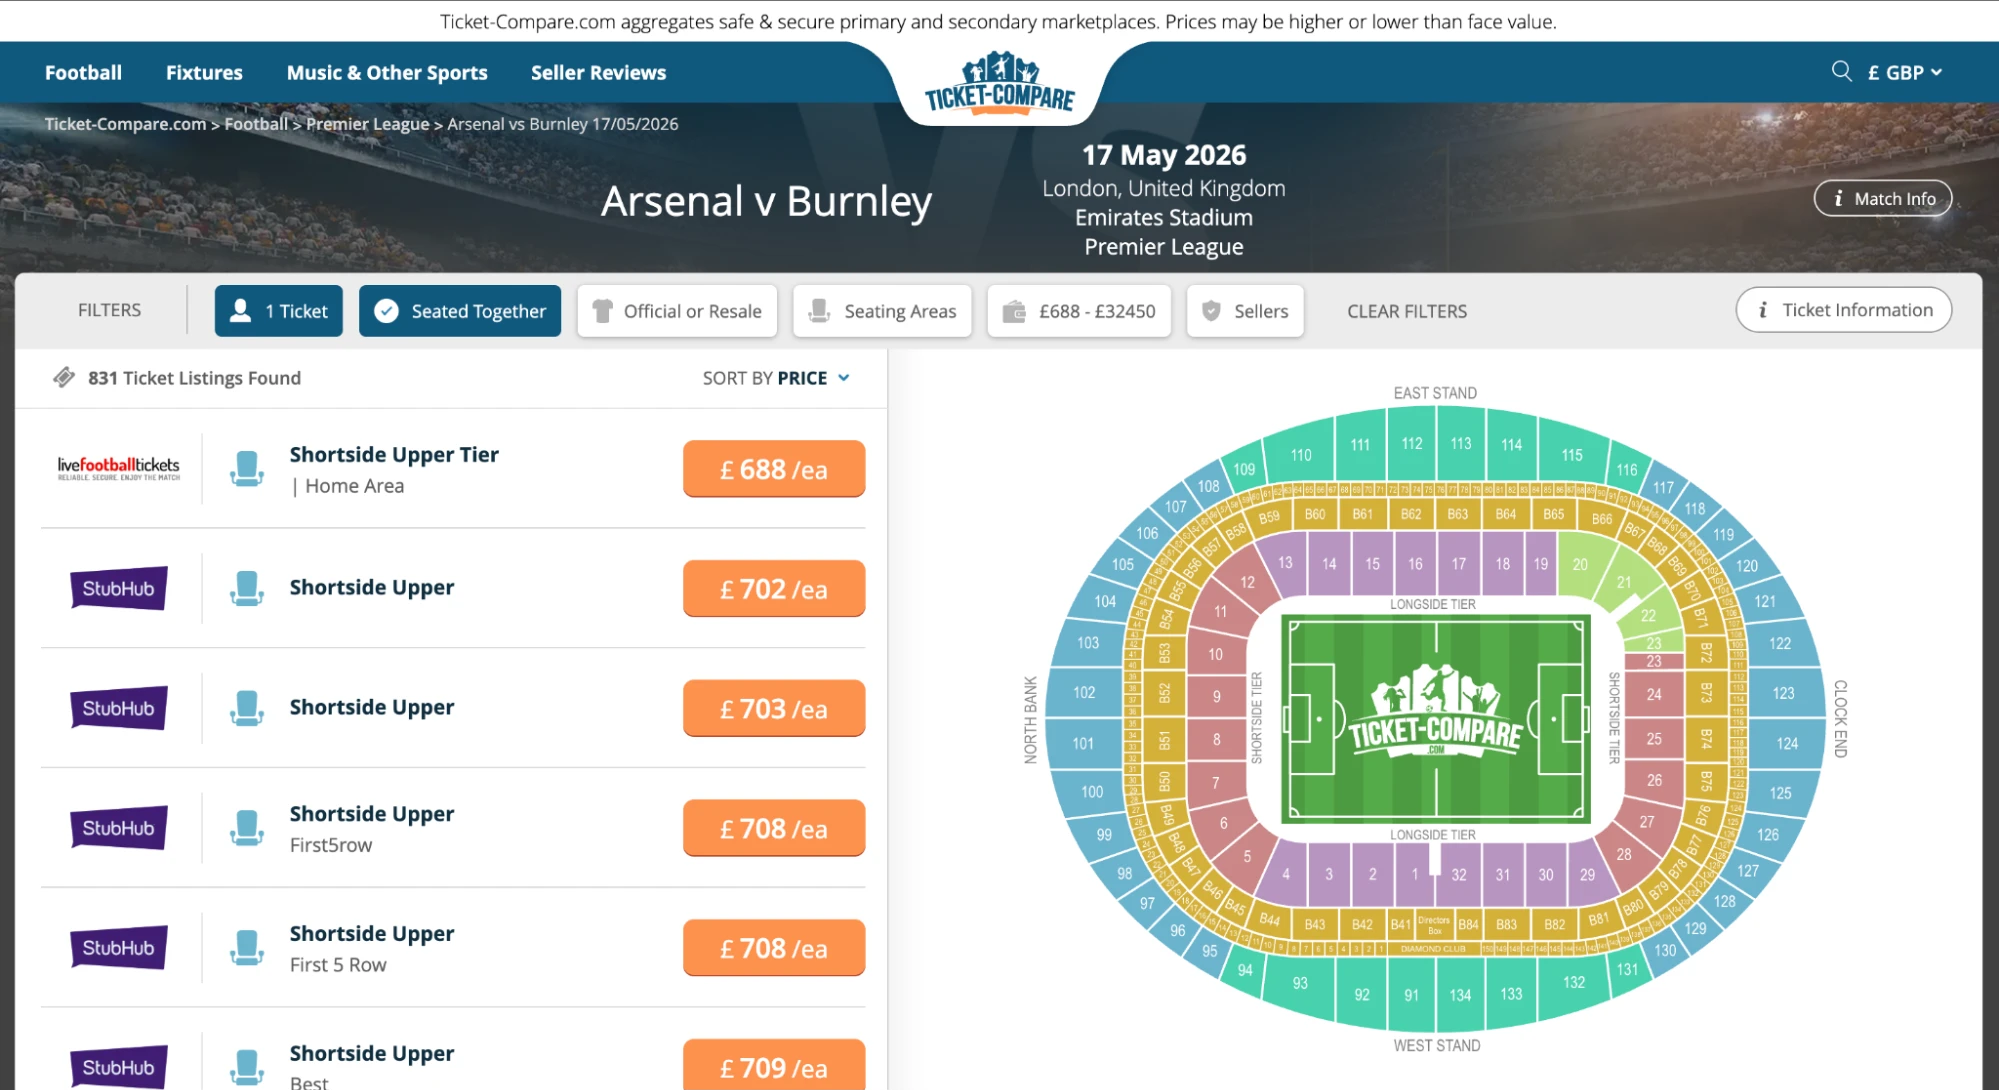Select stadium section 112 on the map

(1411, 444)
